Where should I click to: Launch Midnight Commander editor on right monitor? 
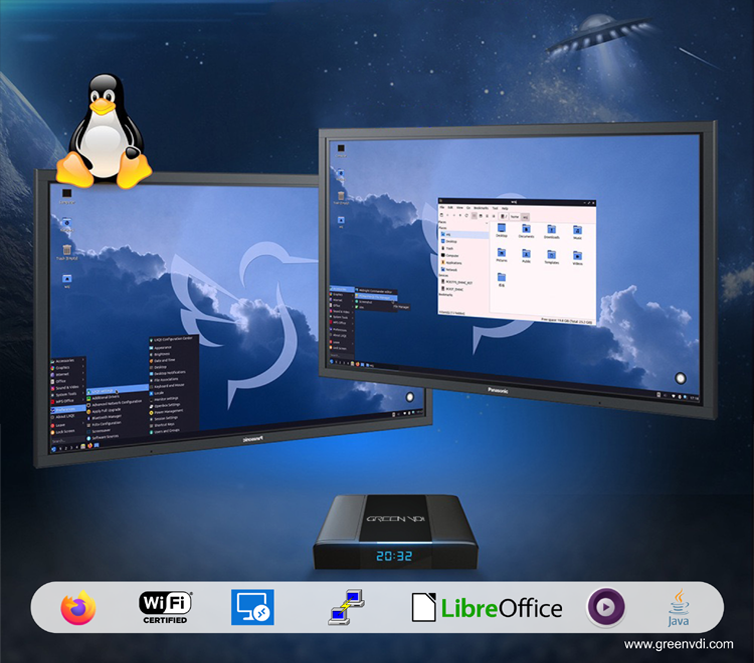click(376, 291)
